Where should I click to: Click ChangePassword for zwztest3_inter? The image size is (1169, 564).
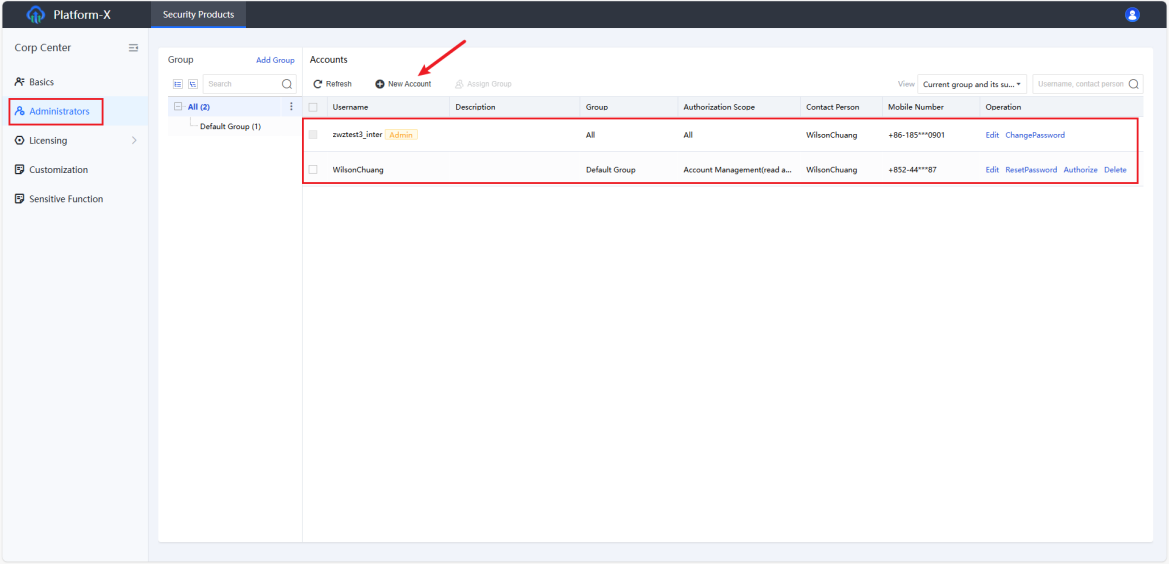pyautogui.click(x=1035, y=136)
